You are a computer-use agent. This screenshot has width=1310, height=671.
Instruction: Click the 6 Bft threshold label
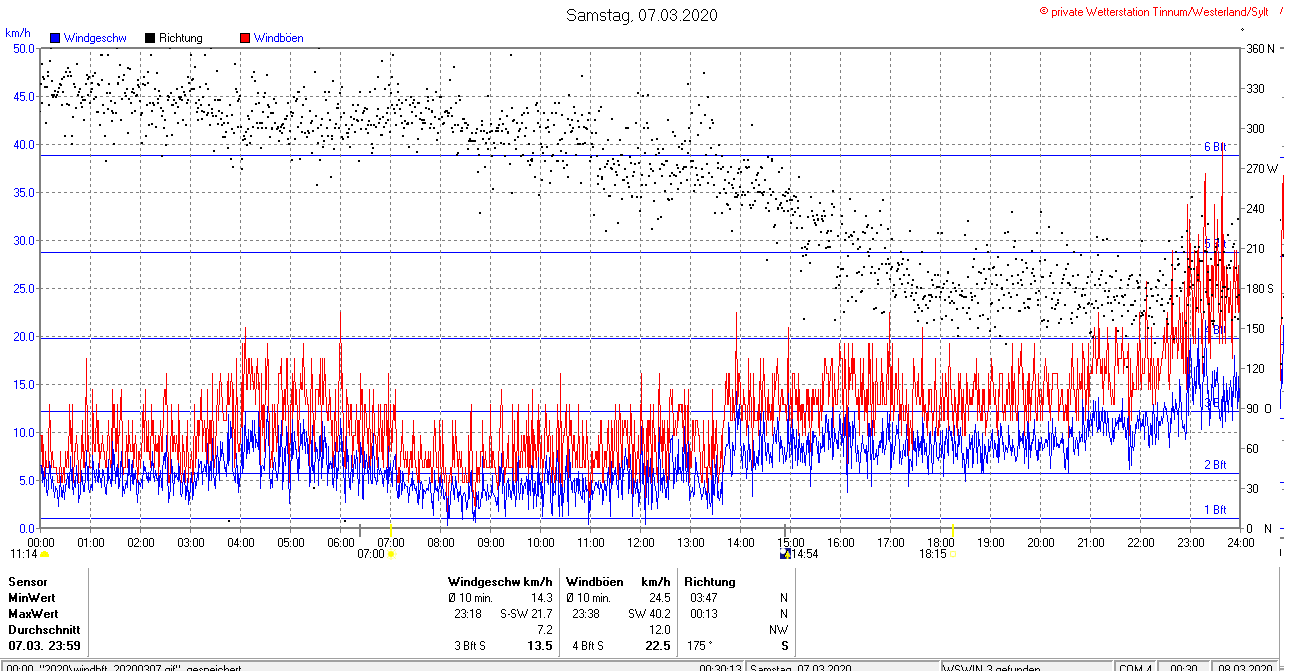pyautogui.click(x=1214, y=147)
